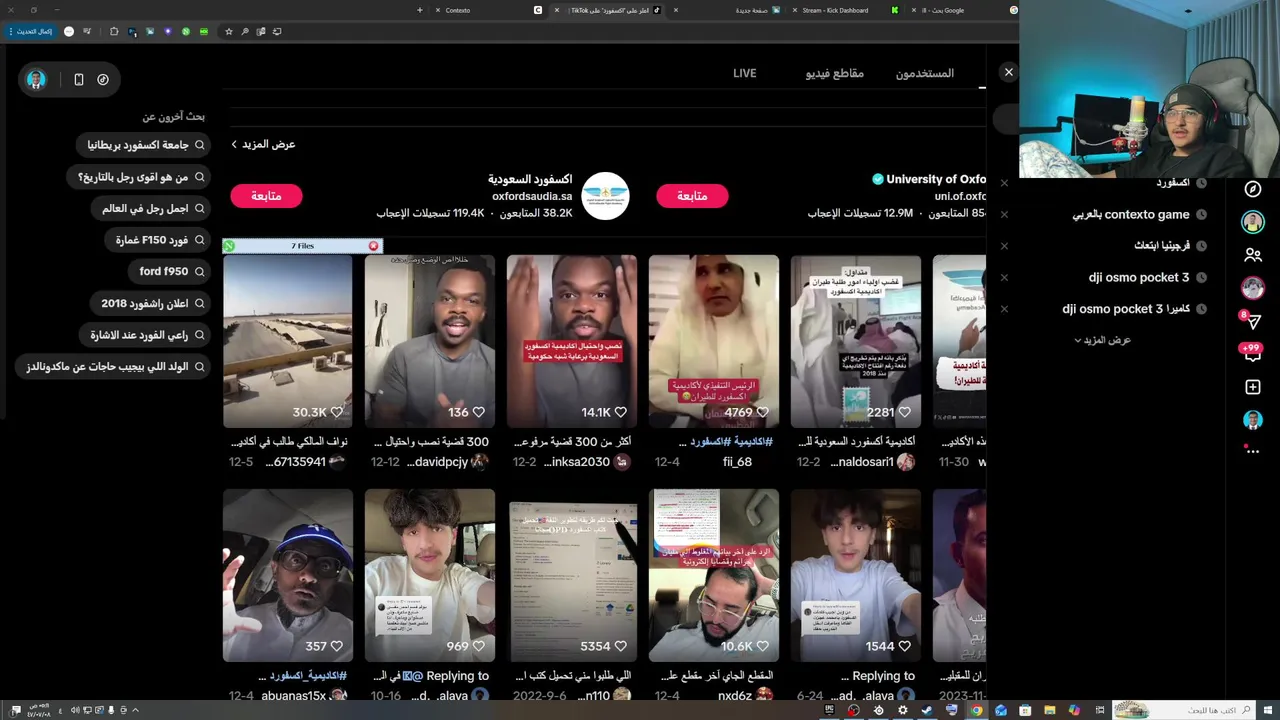Click the browser zoom magnifier icon
Screen dimensions: 1280x720
(245, 31)
